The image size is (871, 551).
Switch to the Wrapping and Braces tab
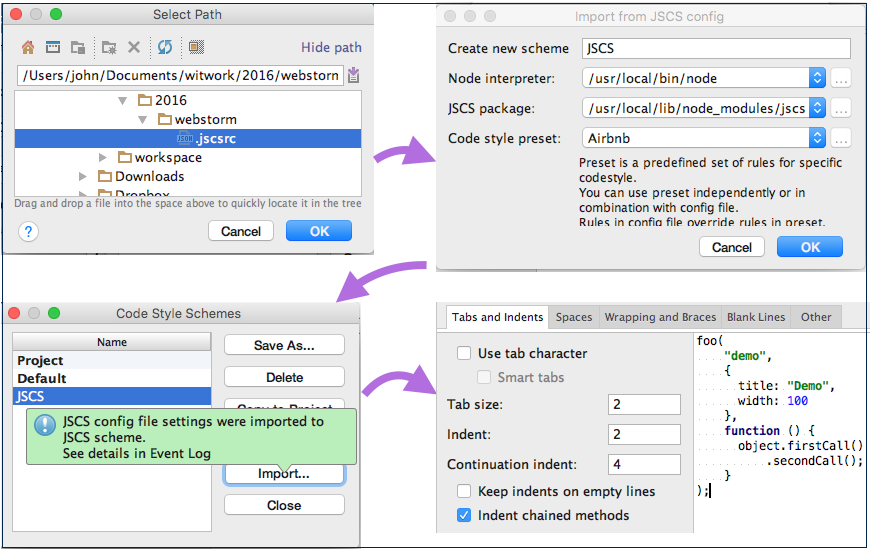pos(660,317)
